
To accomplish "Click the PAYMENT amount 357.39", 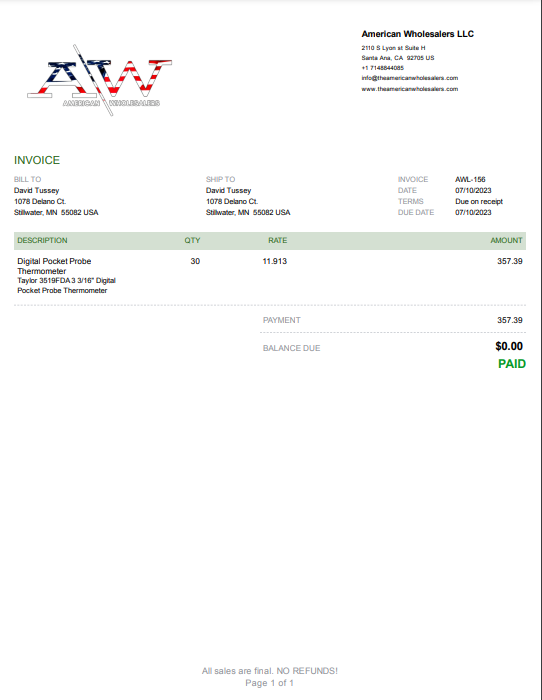I will click(510, 320).
